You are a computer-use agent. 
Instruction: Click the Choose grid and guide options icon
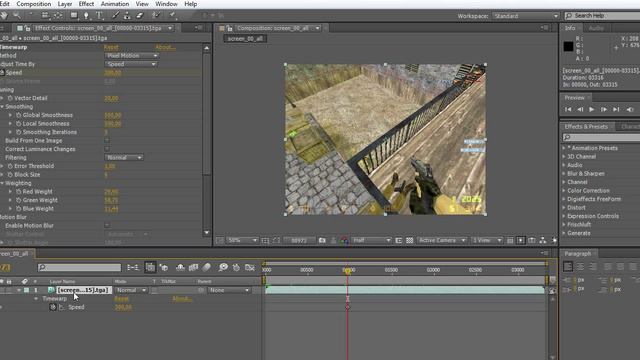point(265,240)
